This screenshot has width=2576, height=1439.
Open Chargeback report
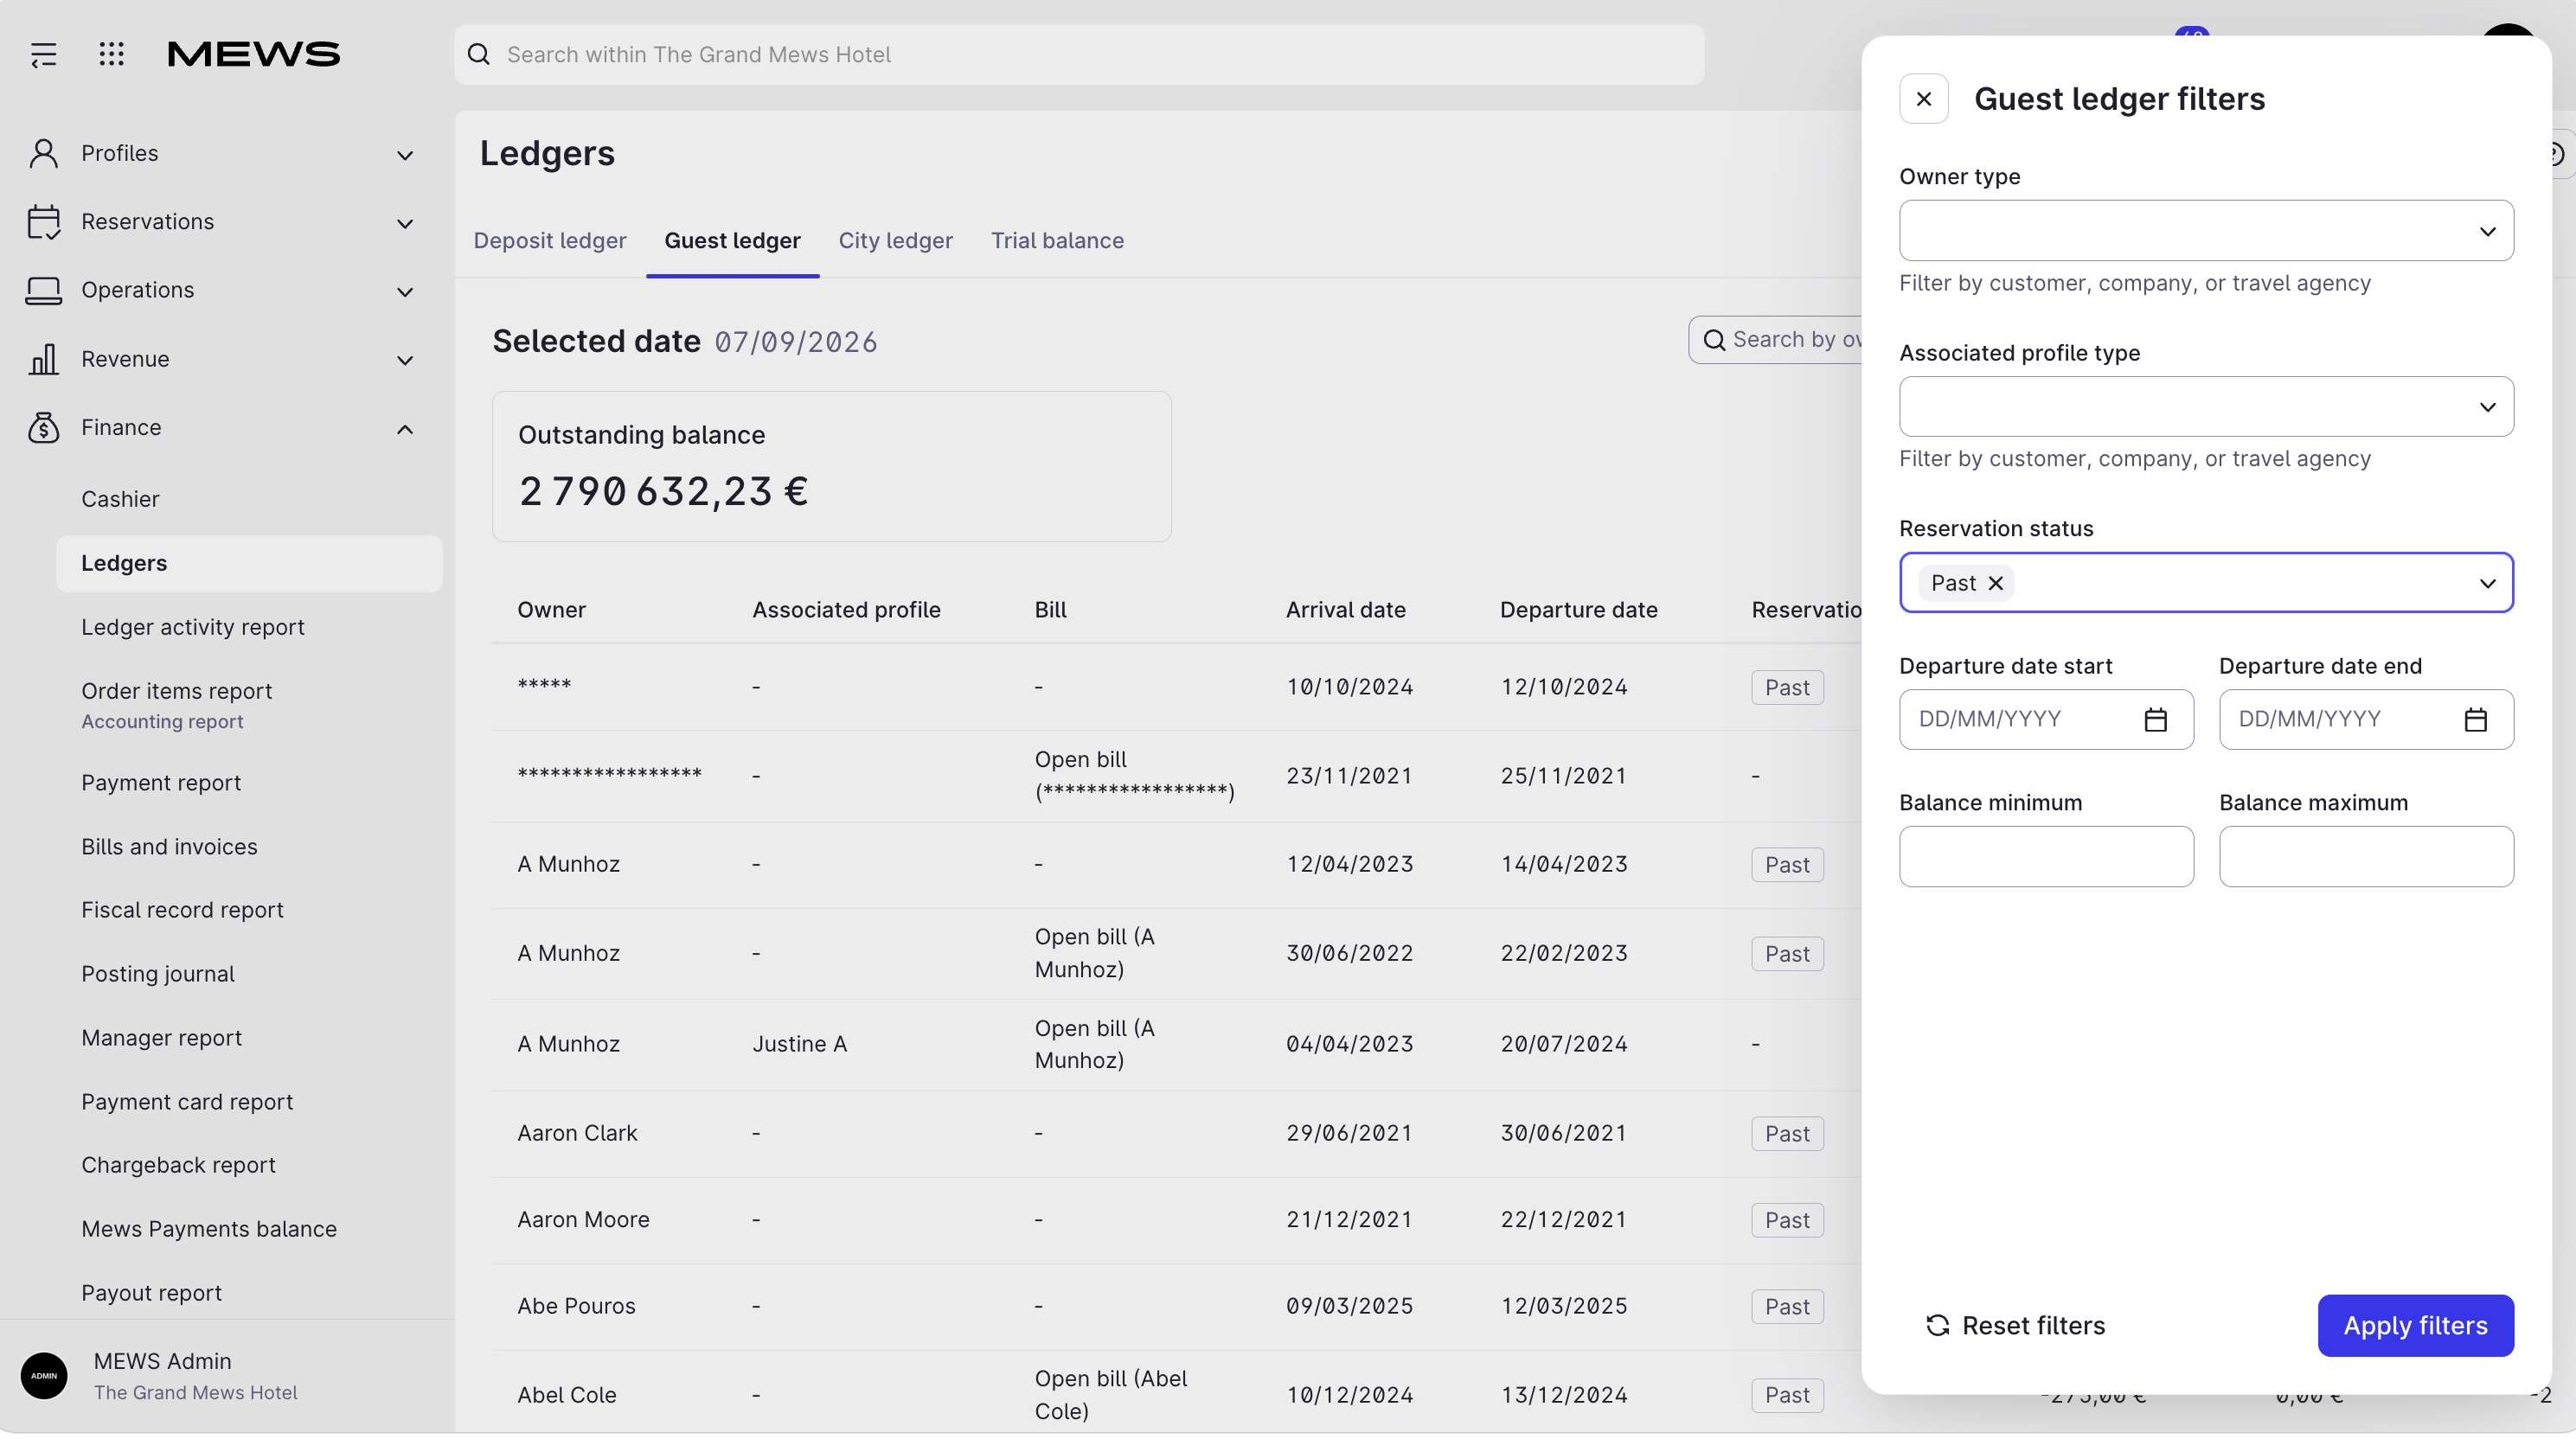tap(178, 1165)
